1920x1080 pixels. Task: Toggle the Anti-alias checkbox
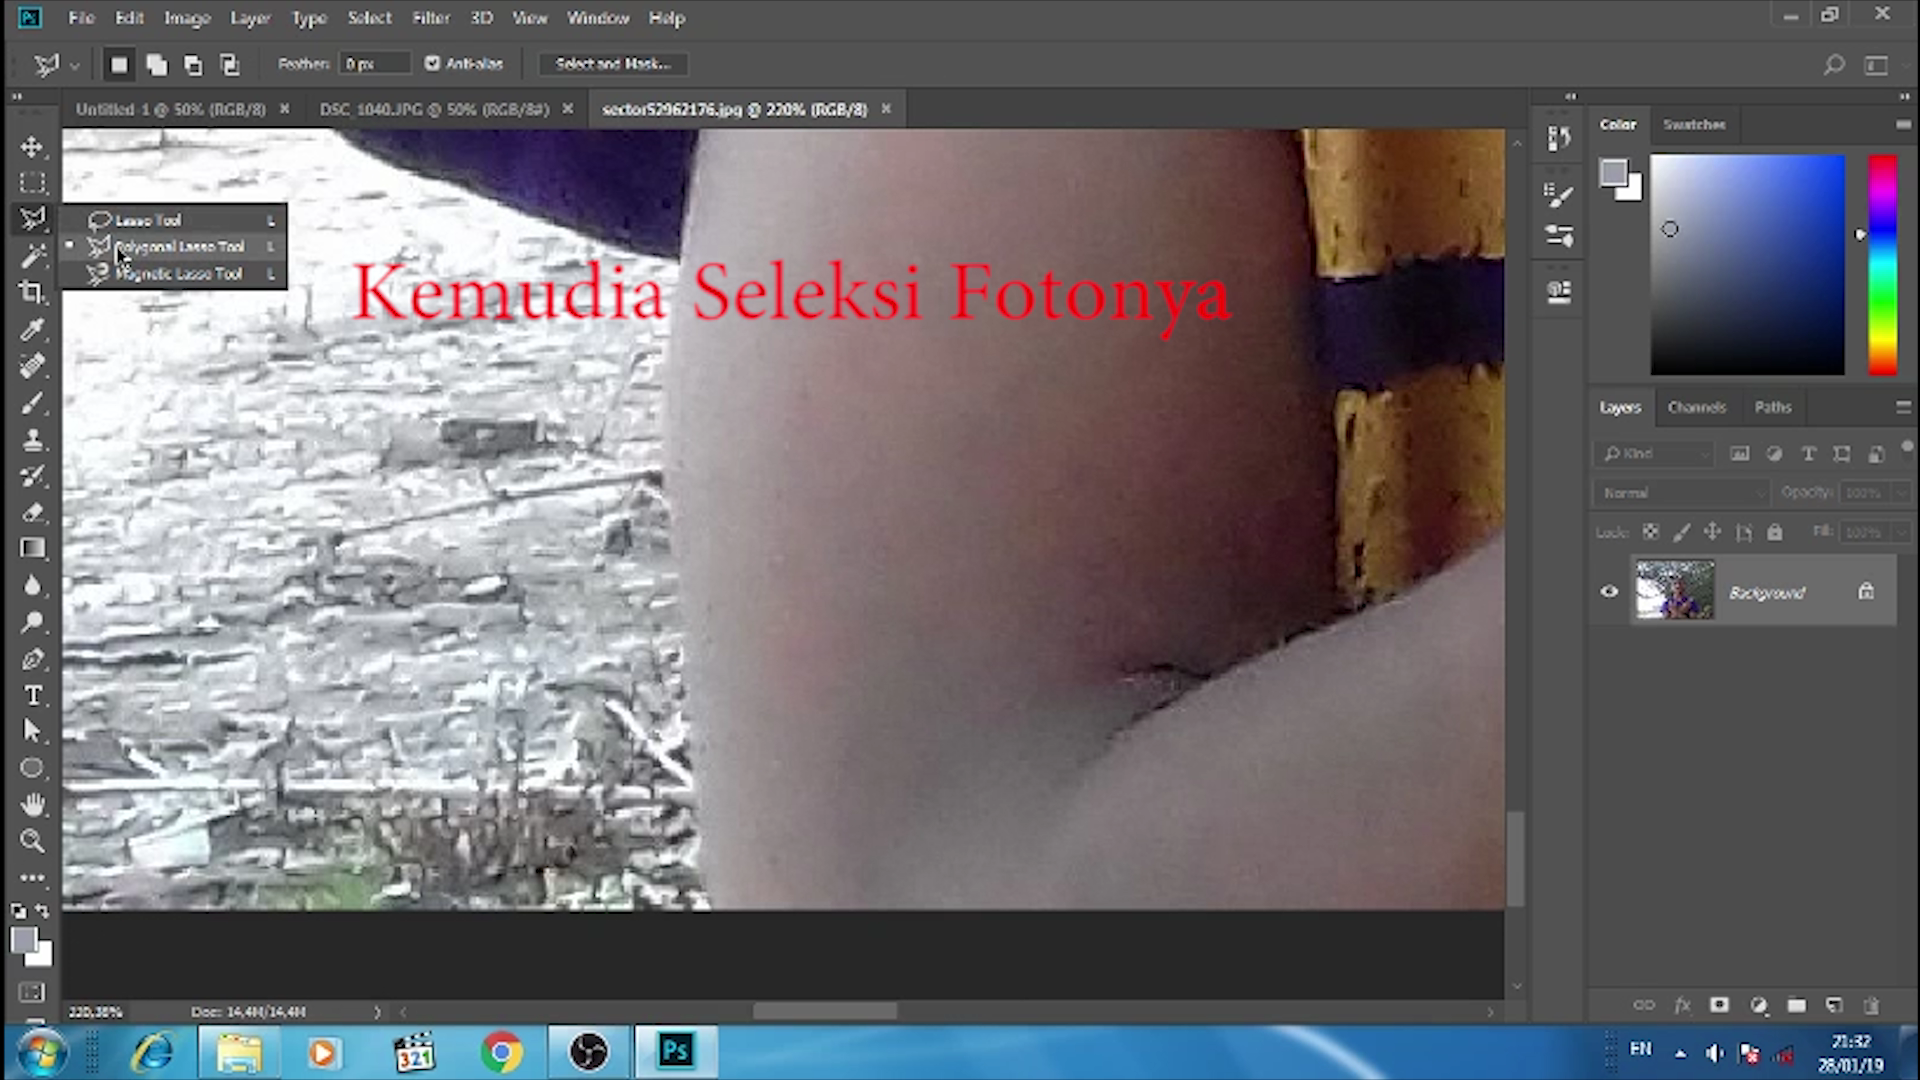[432, 63]
